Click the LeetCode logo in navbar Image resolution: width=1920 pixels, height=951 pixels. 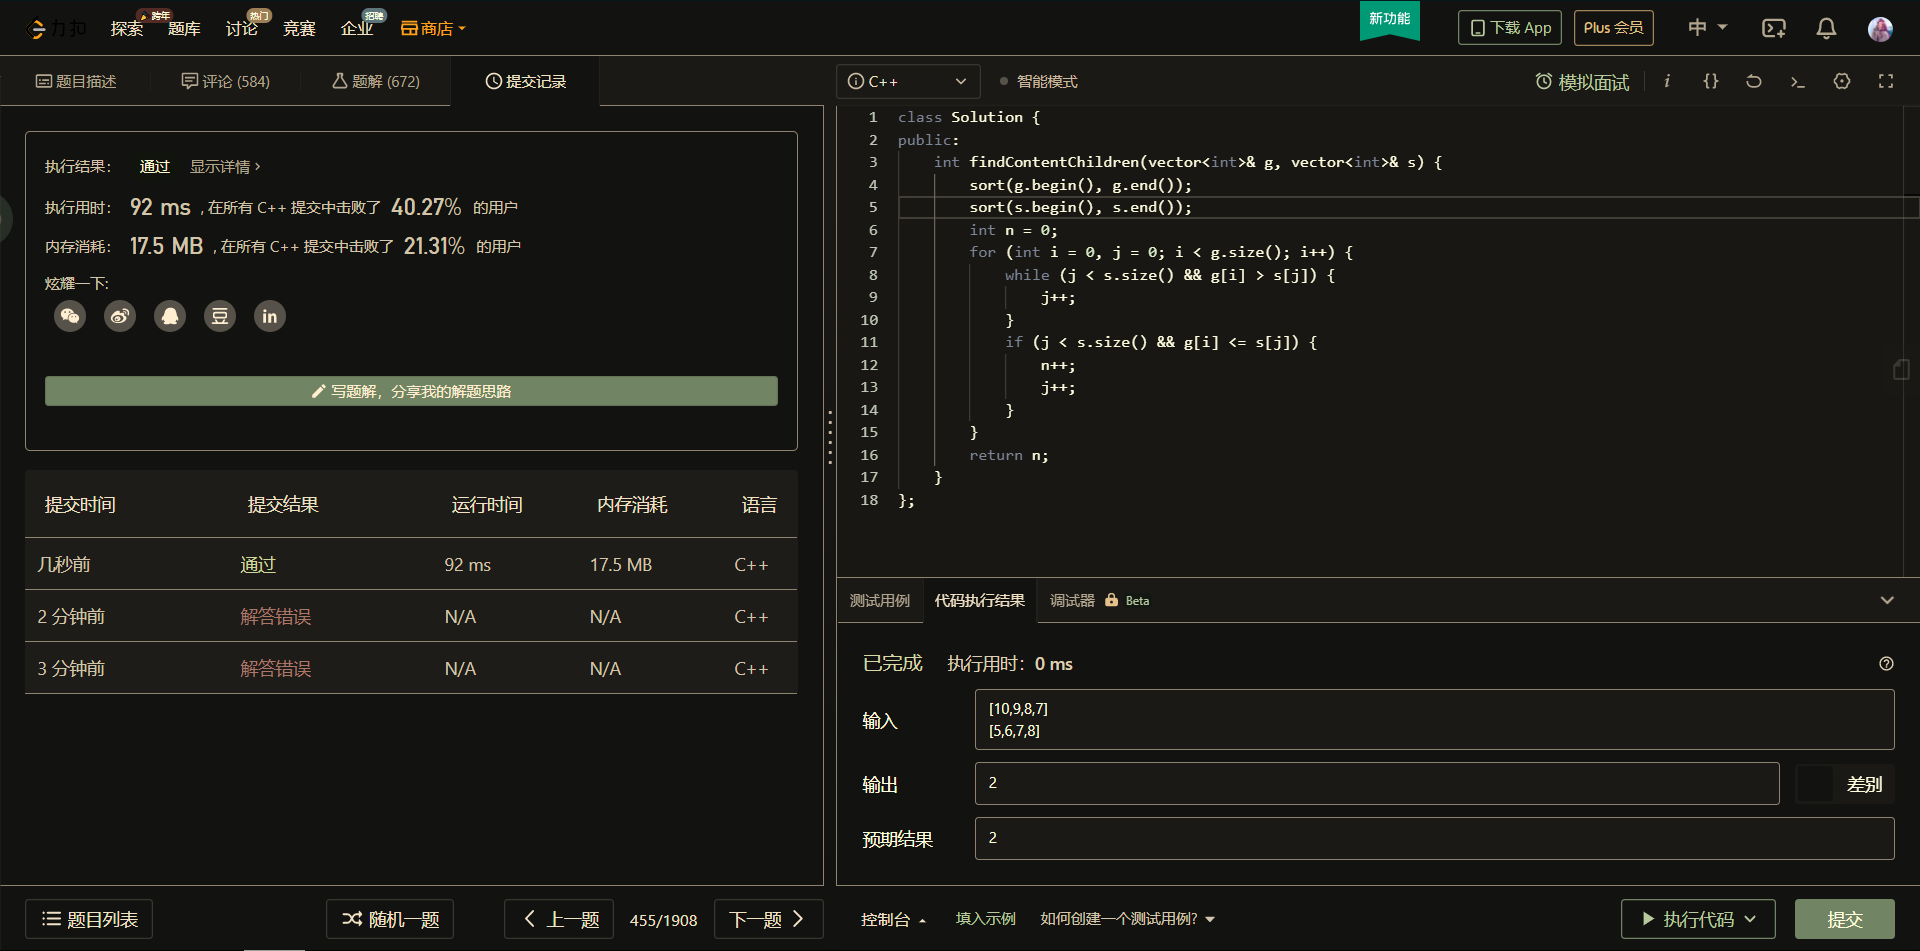(56, 28)
